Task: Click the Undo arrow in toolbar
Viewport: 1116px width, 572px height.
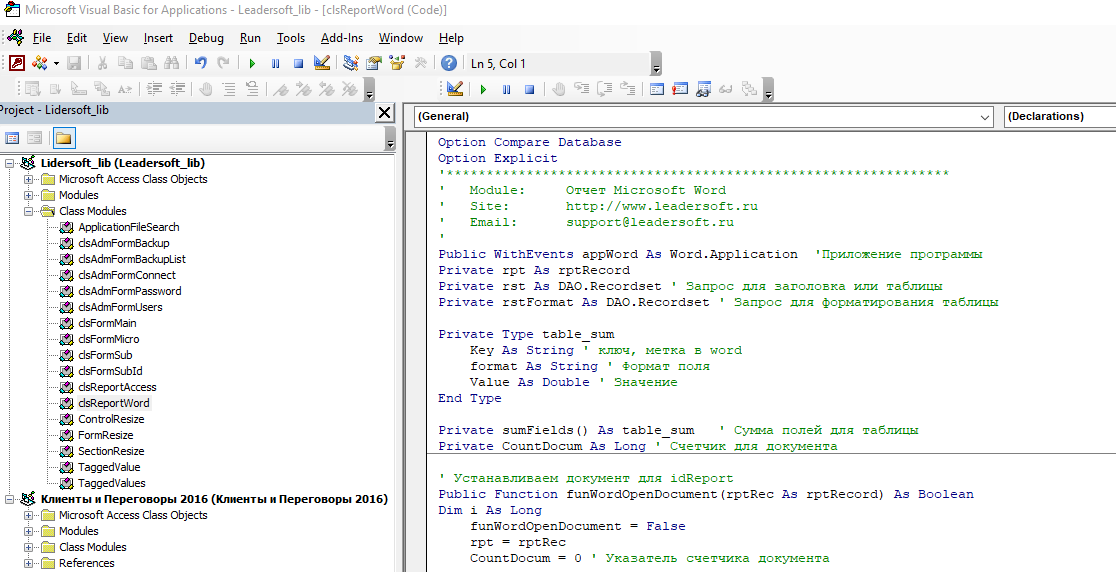Action: (201, 63)
